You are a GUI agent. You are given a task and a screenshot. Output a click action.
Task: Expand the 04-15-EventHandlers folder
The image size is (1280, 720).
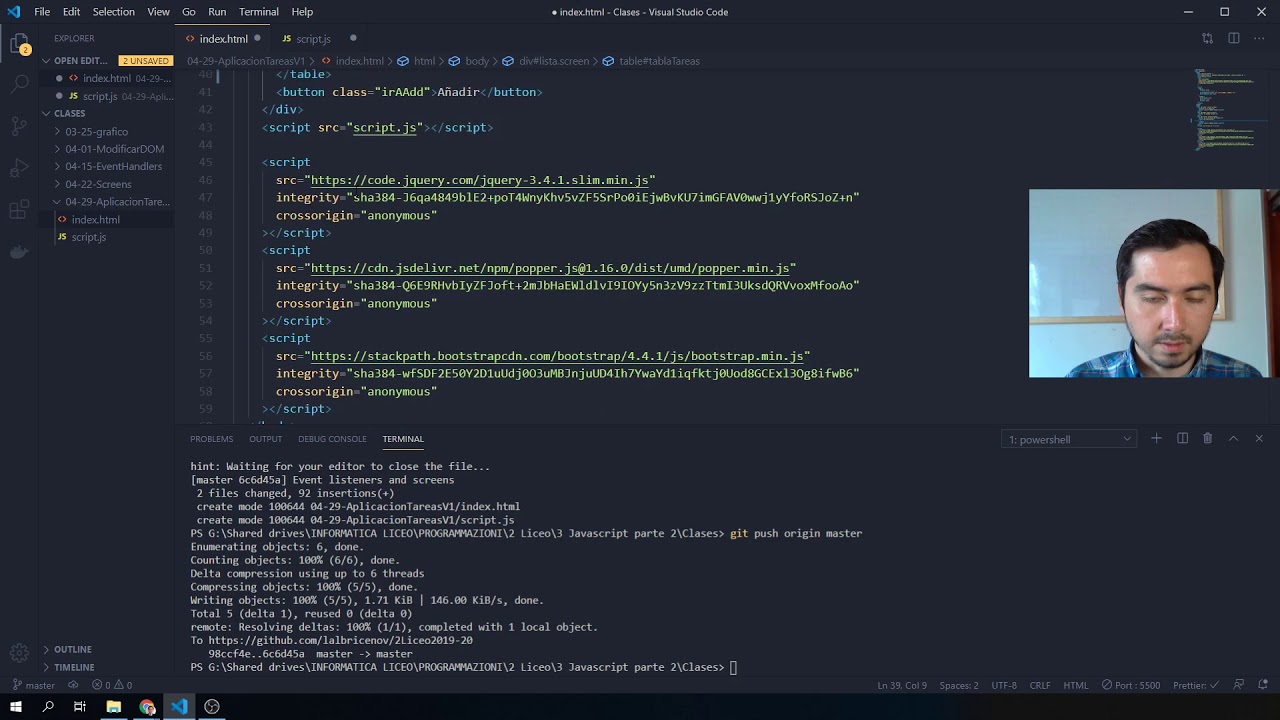(113, 167)
